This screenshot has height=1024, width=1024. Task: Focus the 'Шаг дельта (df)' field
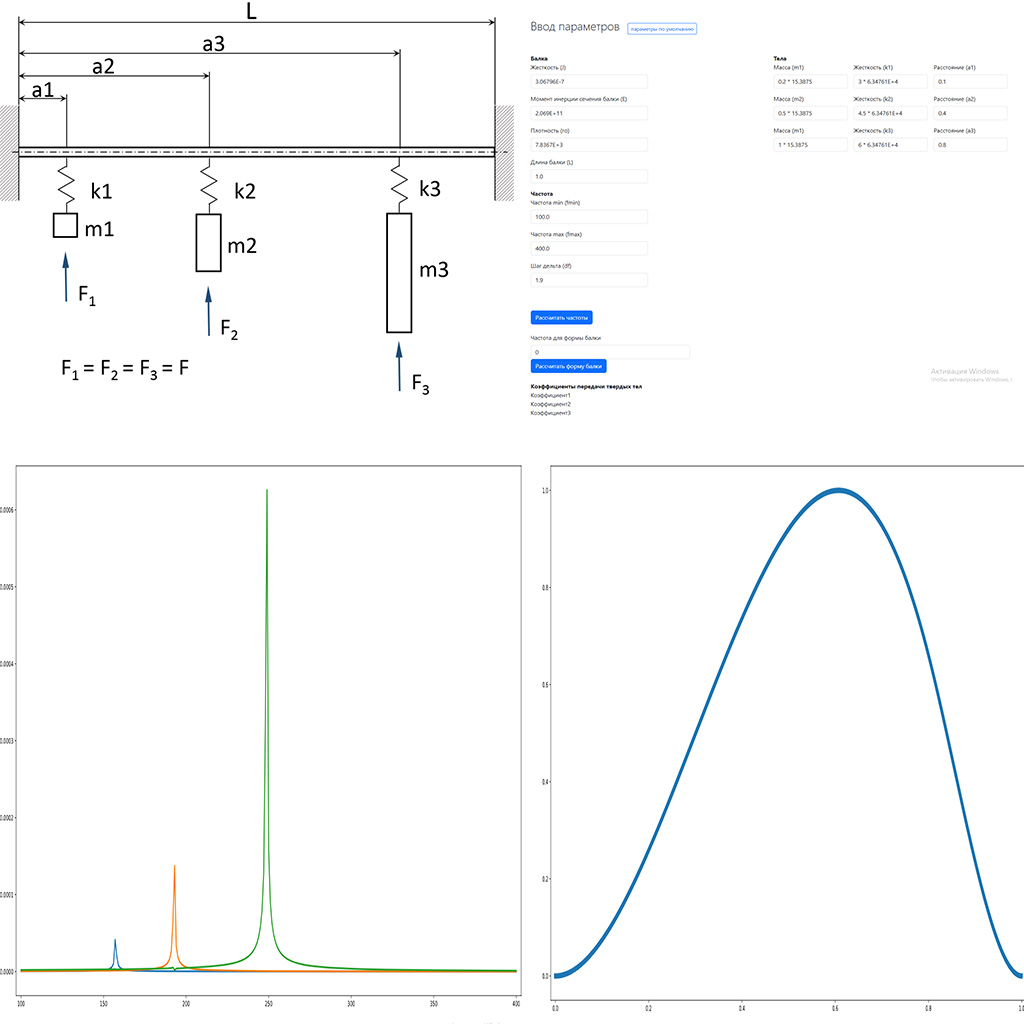tap(589, 280)
